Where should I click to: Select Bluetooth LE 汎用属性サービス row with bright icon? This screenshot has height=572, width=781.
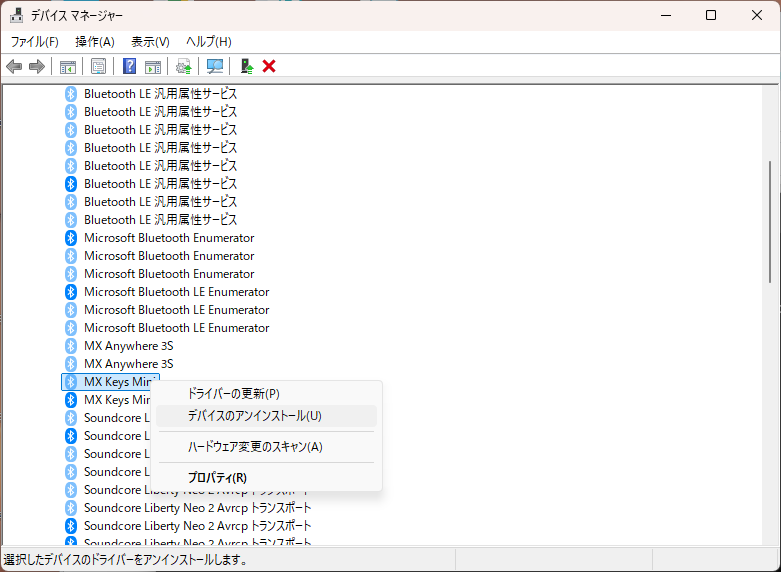[151, 184]
